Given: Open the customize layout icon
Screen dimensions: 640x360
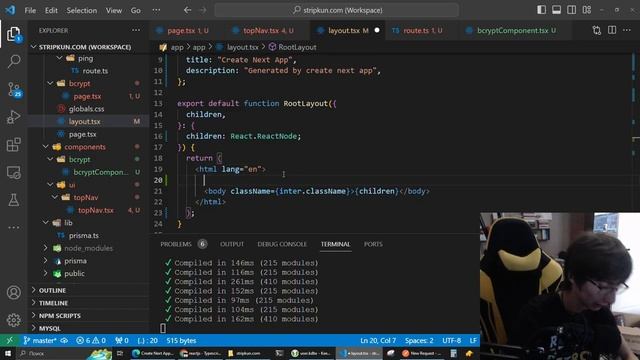Looking at the screenshot, I should (x=587, y=10).
